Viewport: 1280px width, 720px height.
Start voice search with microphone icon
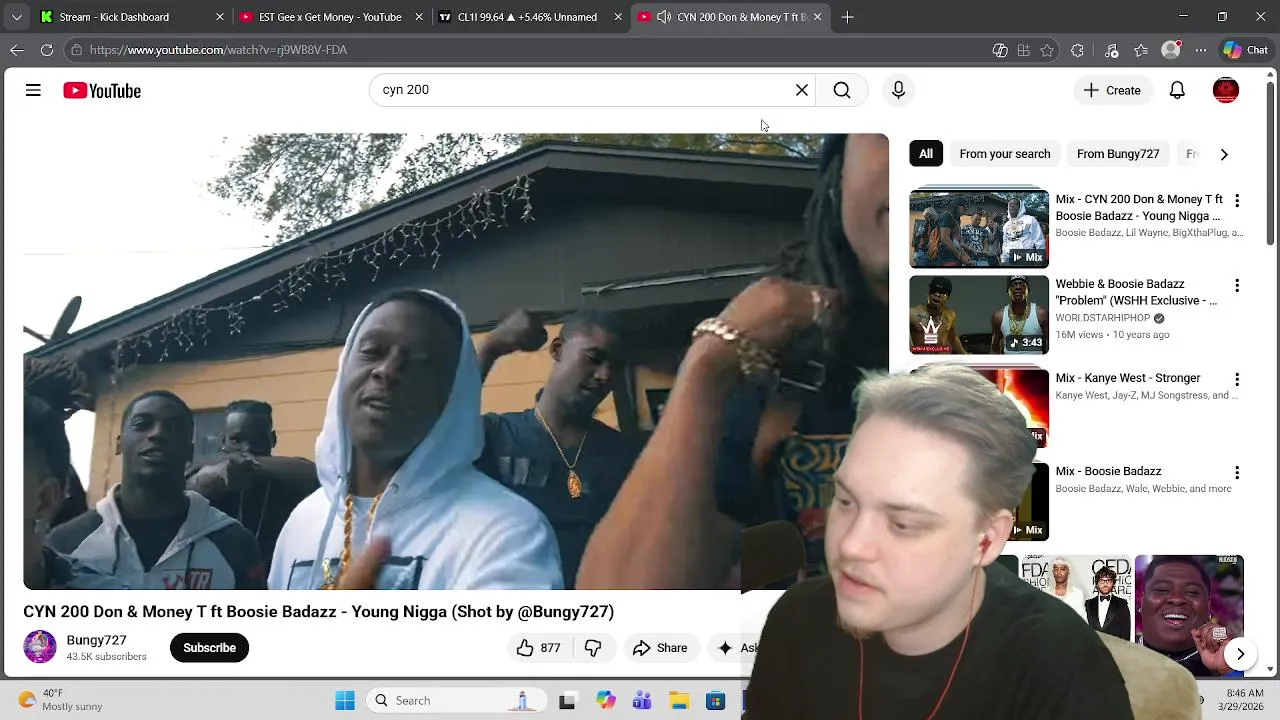[x=898, y=90]
